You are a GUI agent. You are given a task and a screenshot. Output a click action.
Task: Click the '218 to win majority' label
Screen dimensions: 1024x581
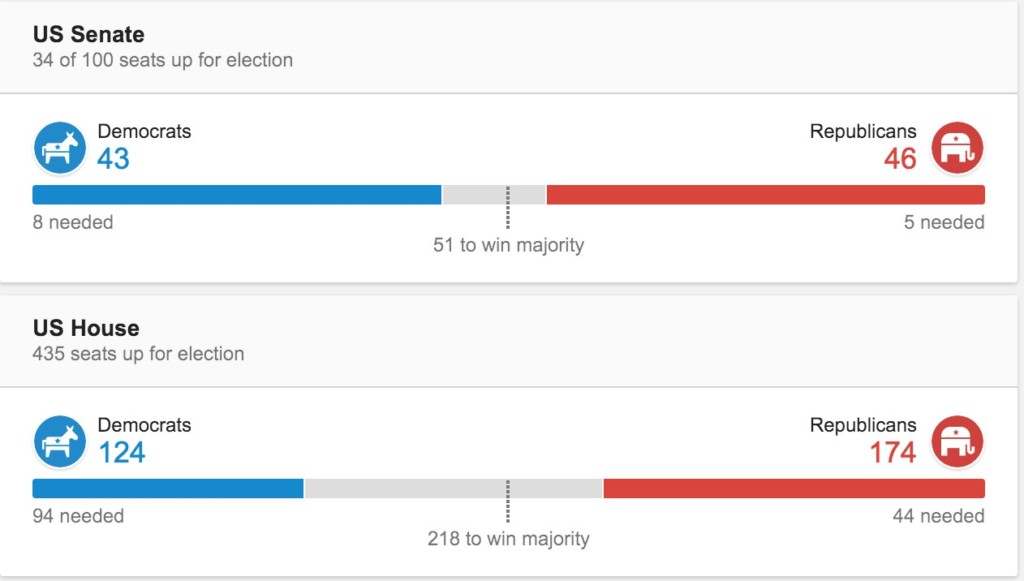tap(508, 539)
